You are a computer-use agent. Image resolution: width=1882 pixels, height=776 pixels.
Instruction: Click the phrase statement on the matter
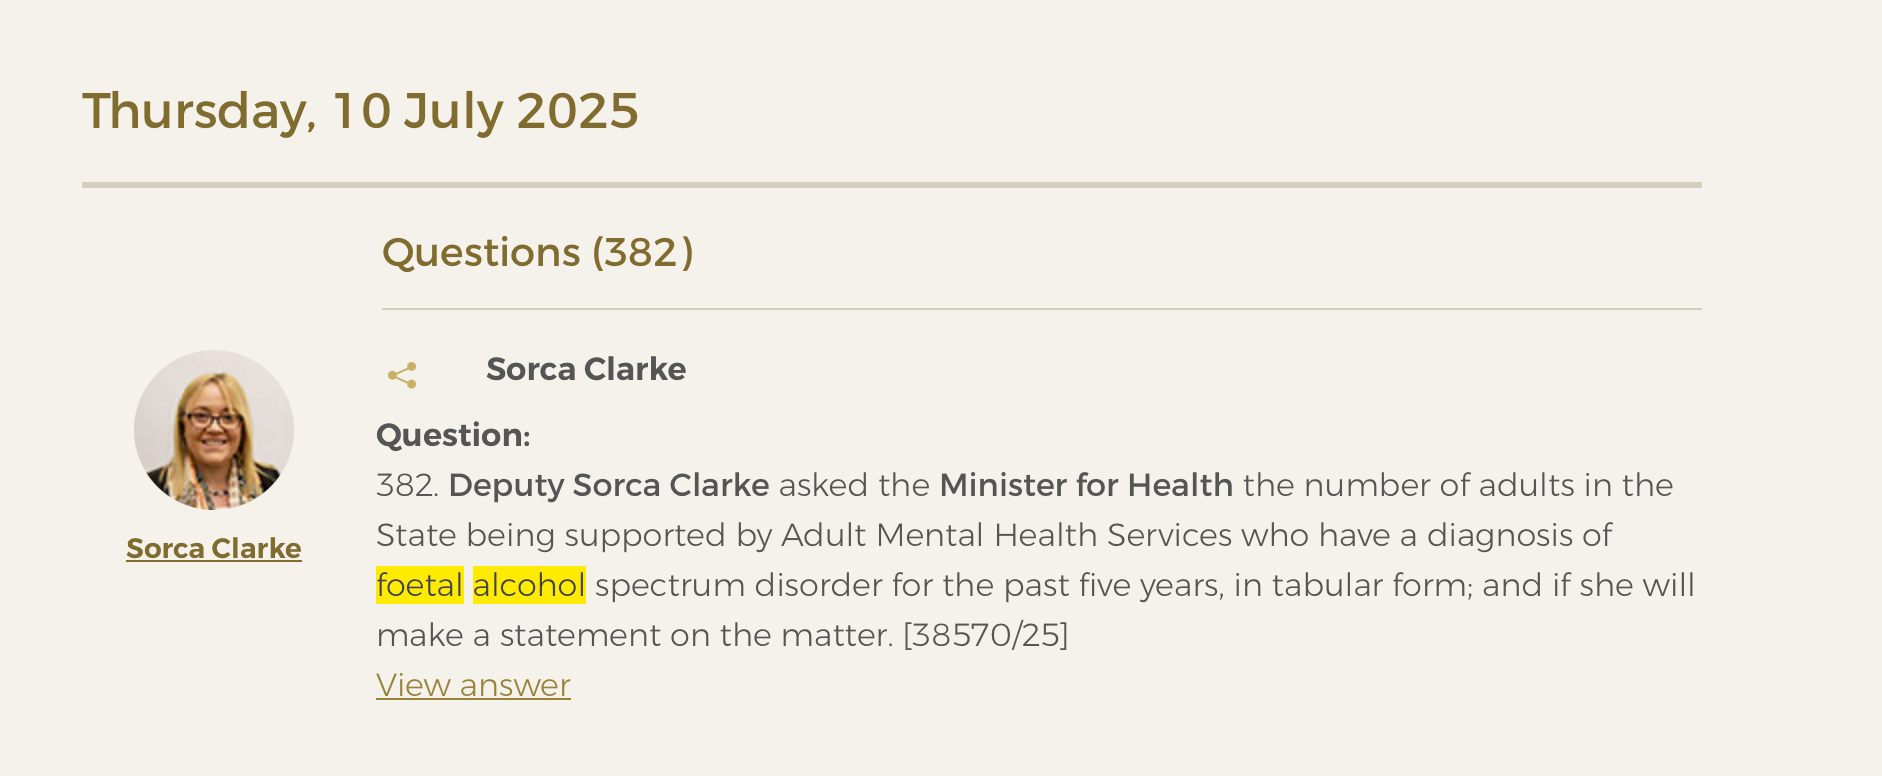click(x=696, y=635)
